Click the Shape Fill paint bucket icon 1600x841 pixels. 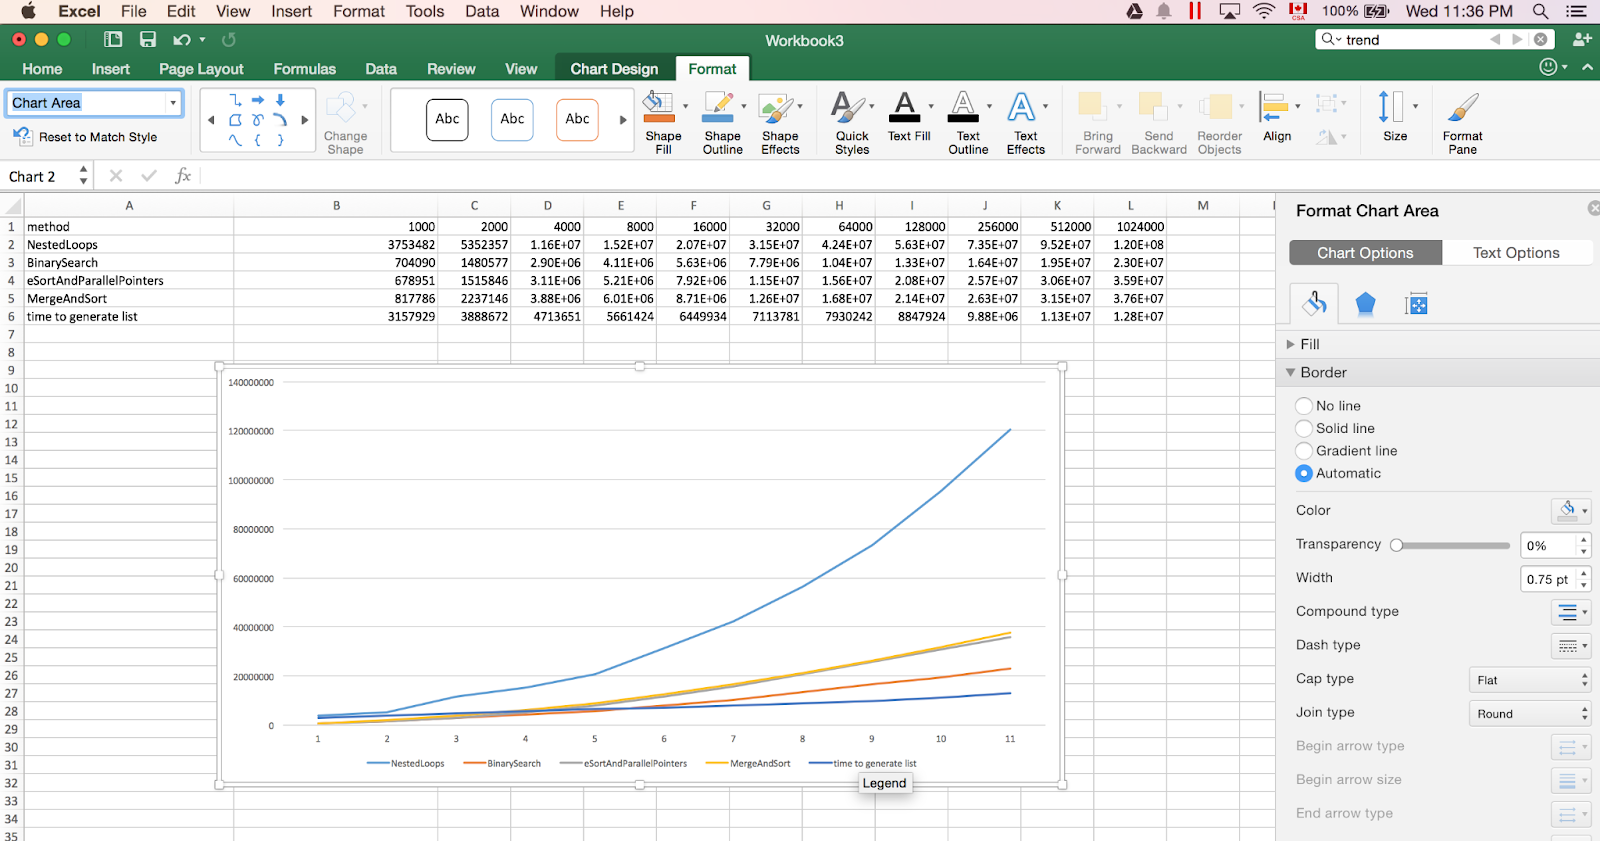coord(658,106)
